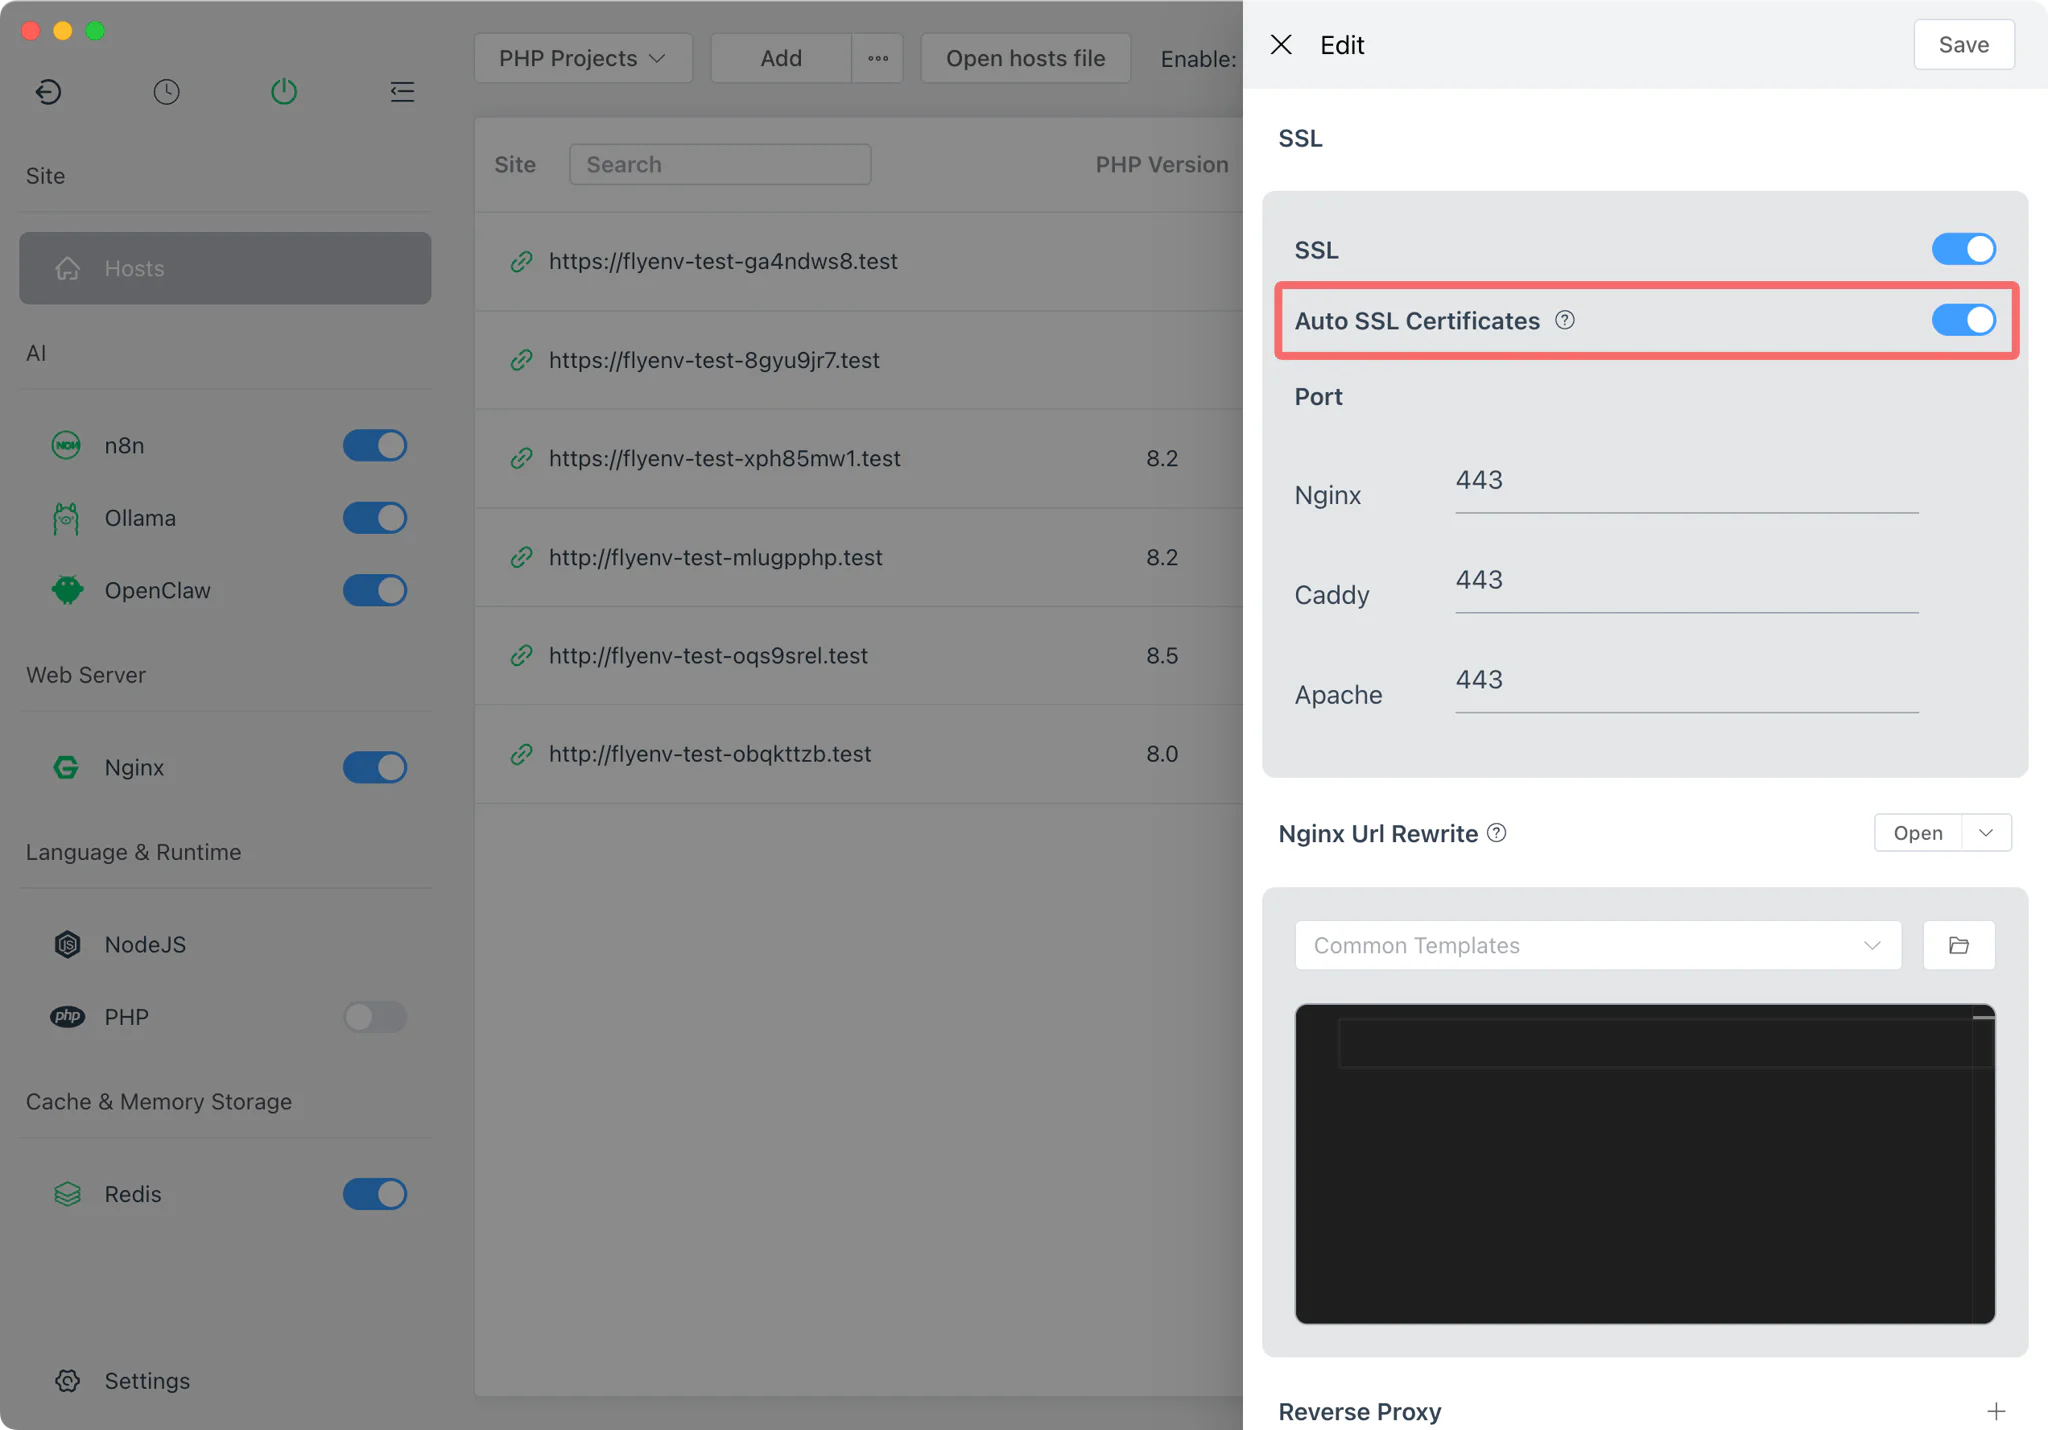
Task: Disable the OpenClaw toggle
Action: [x=374, y=590]
